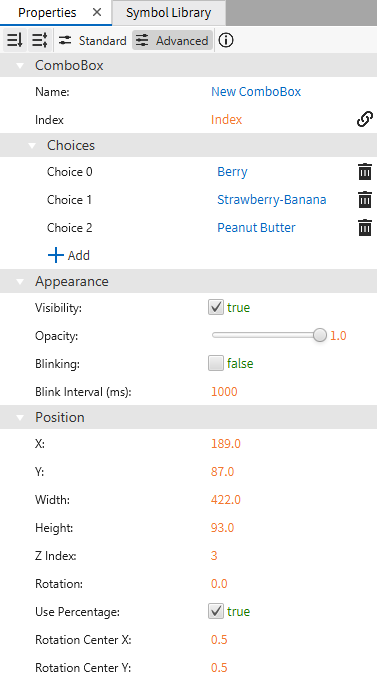
Task: Click the Opacity slider handle
Action: 320,335
